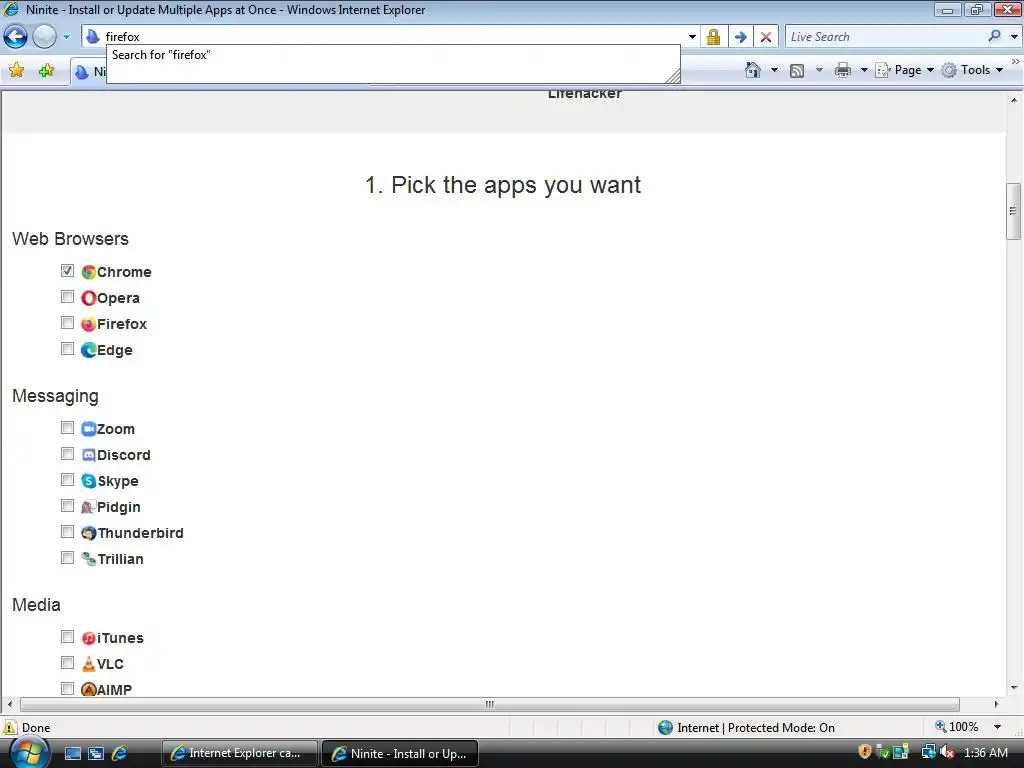Open the recent pages dropdown arrow
1024x768 pixels.
click(66, 37)
